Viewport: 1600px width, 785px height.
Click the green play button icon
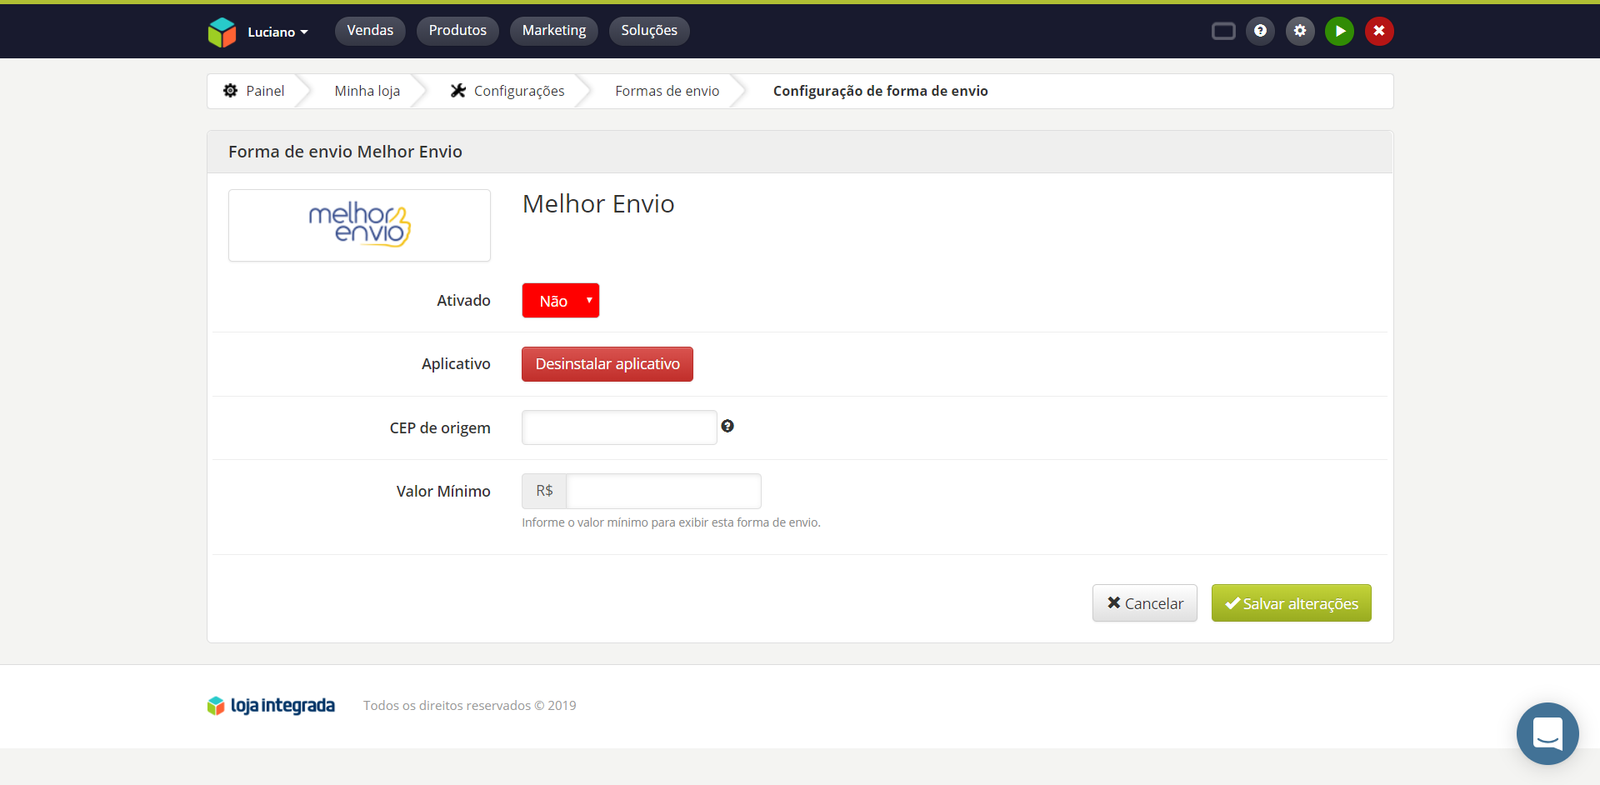[1339, 31]
